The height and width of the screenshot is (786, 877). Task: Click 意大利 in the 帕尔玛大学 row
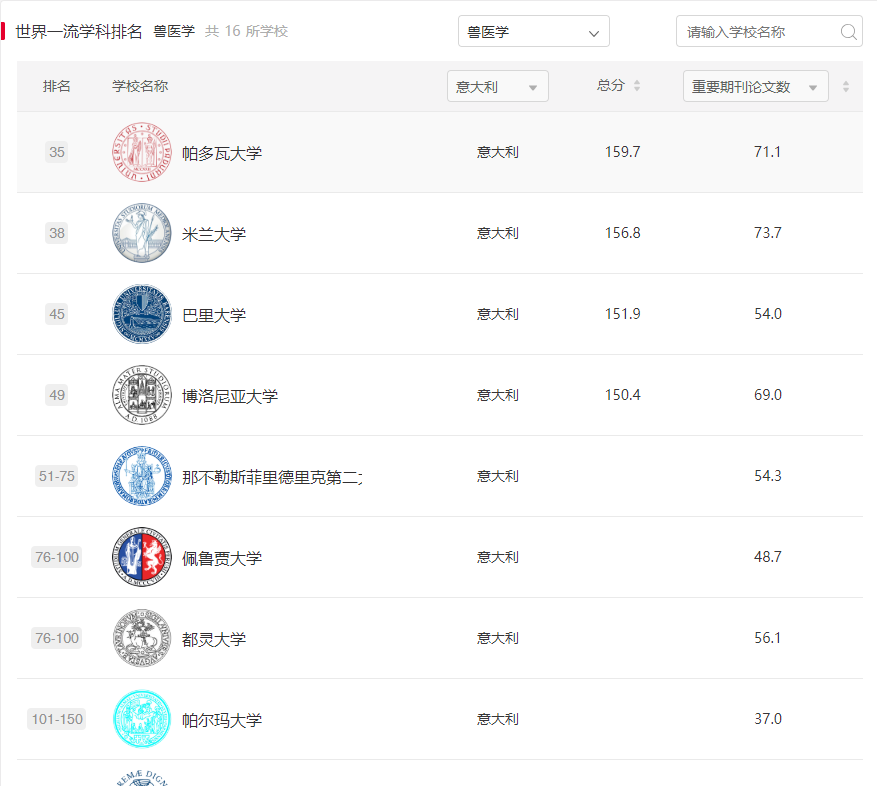tap(498, 719)
